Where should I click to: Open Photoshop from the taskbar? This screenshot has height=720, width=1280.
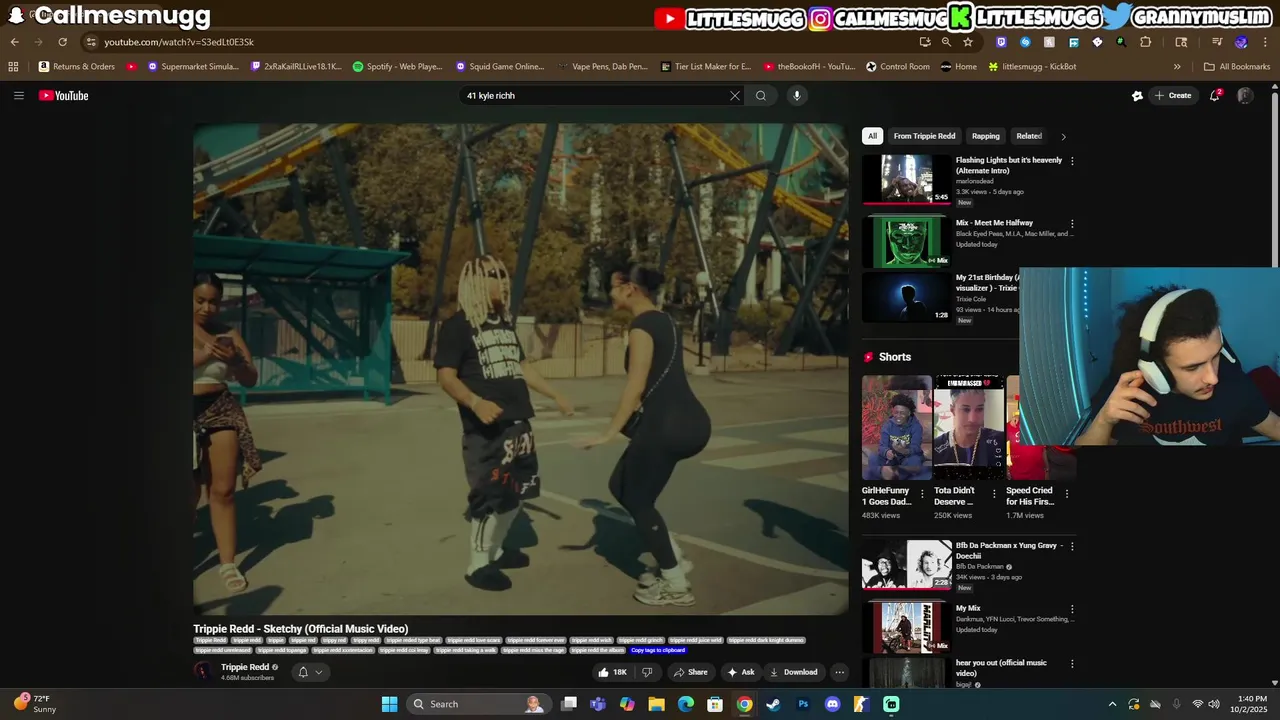click(803, 704)
